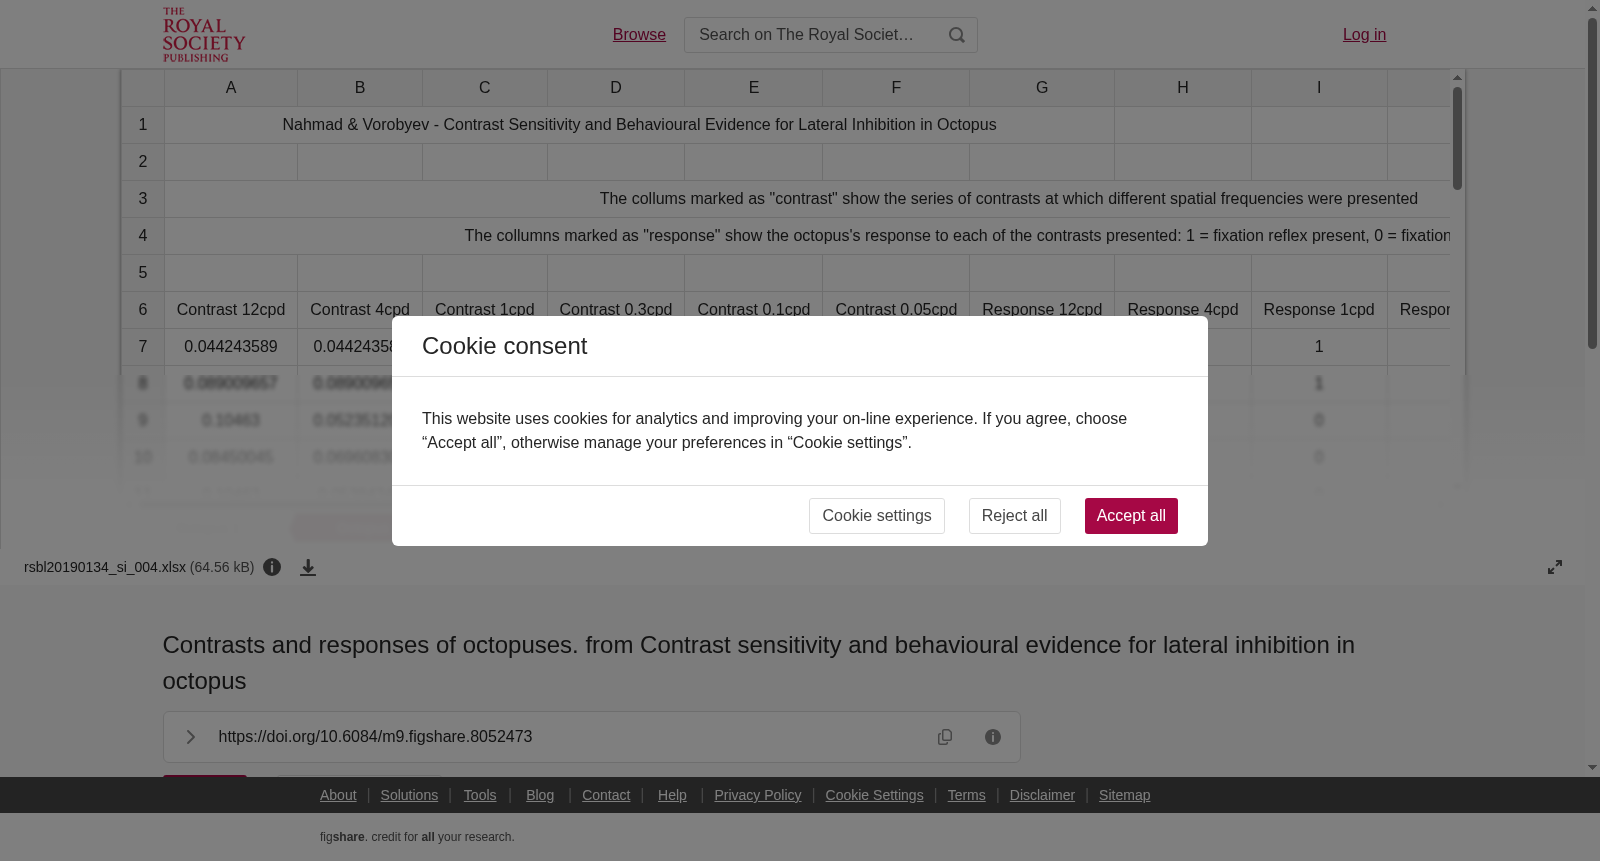
Task: Open Privacy Policy footer link
Action: point(758,795)
